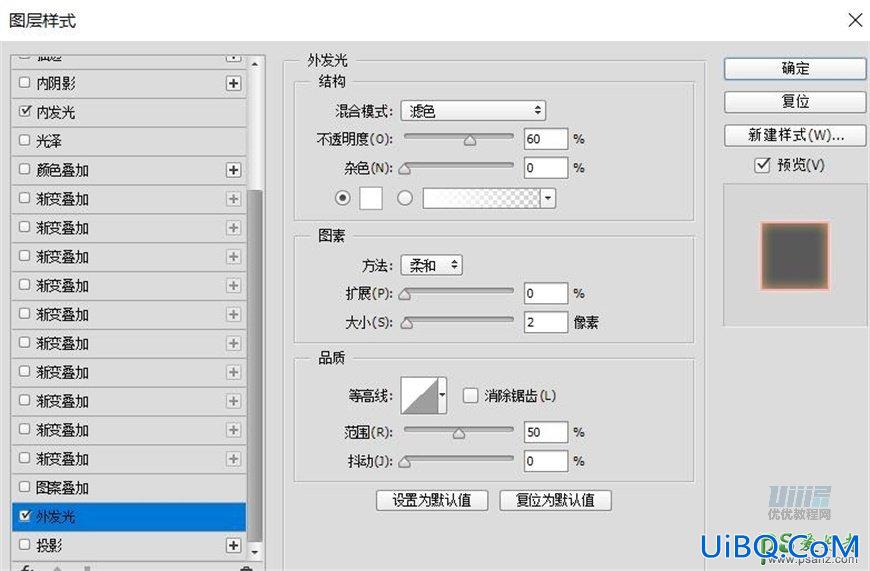The width and height of the screenshot is (870, 571).
Task: Open the 内发光 settings row
Action: [129, 112]
